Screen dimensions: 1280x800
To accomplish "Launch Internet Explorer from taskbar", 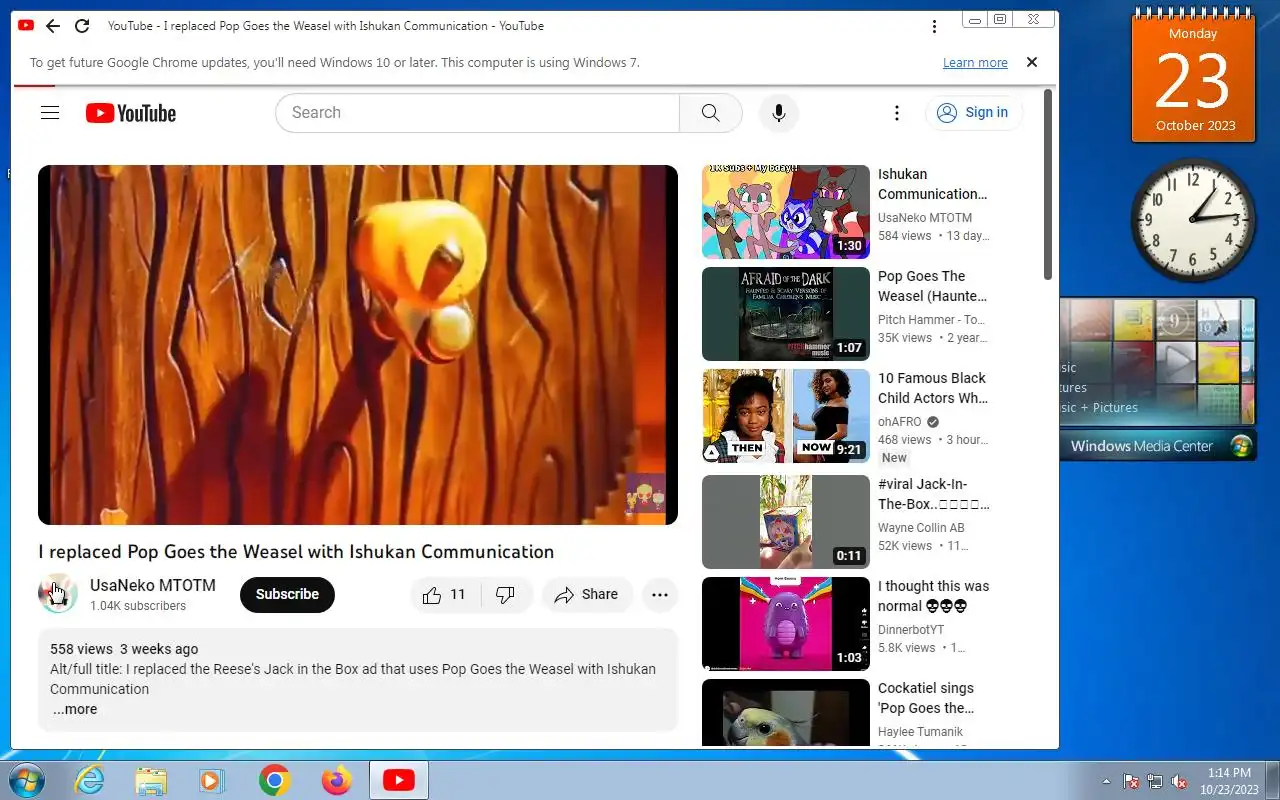I will pos(90,780).
